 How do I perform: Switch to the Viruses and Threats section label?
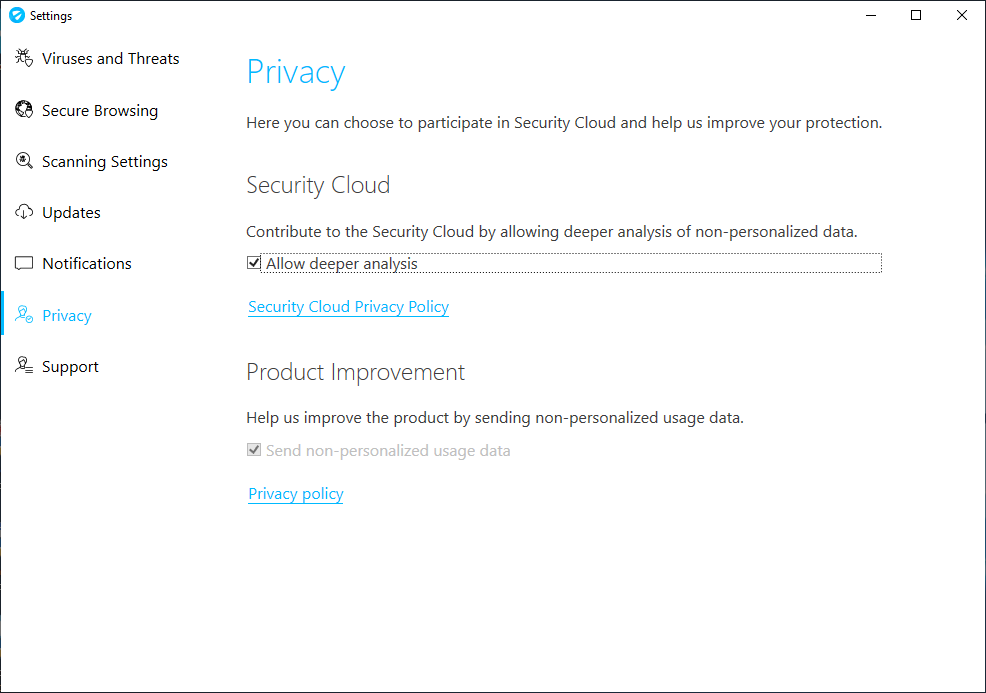[110, 59]
